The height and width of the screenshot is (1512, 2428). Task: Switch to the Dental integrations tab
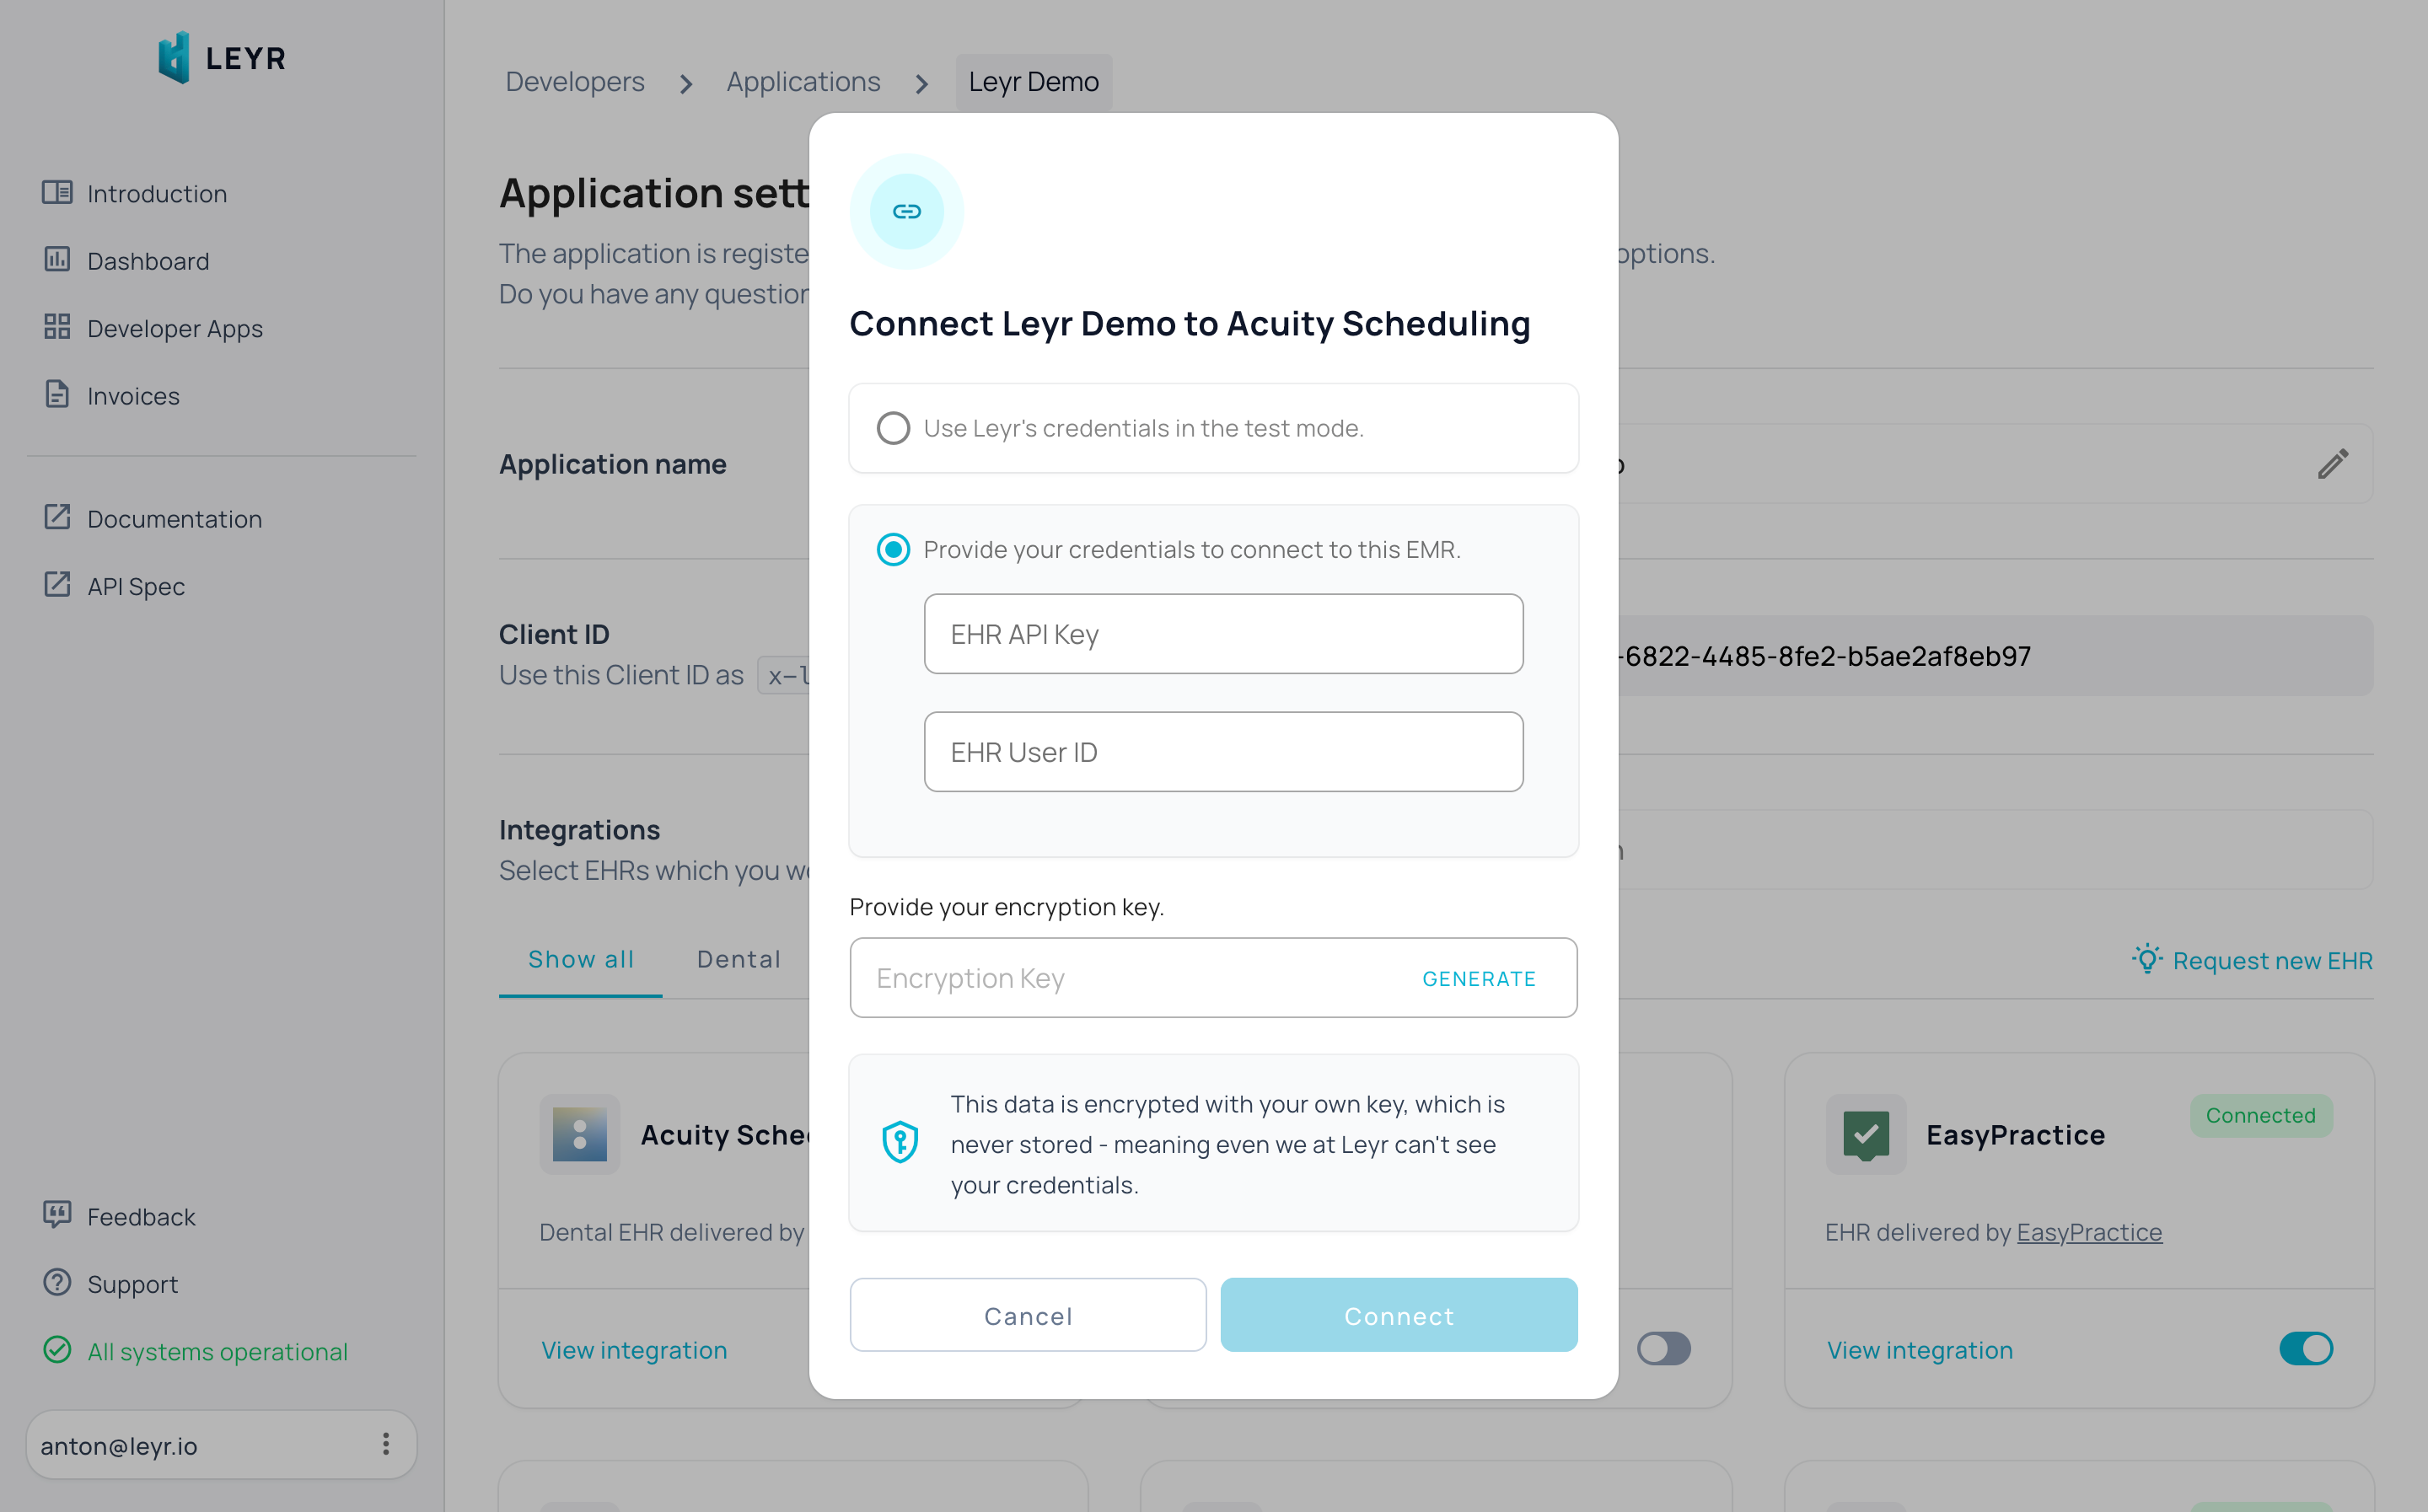coord(739,958)
